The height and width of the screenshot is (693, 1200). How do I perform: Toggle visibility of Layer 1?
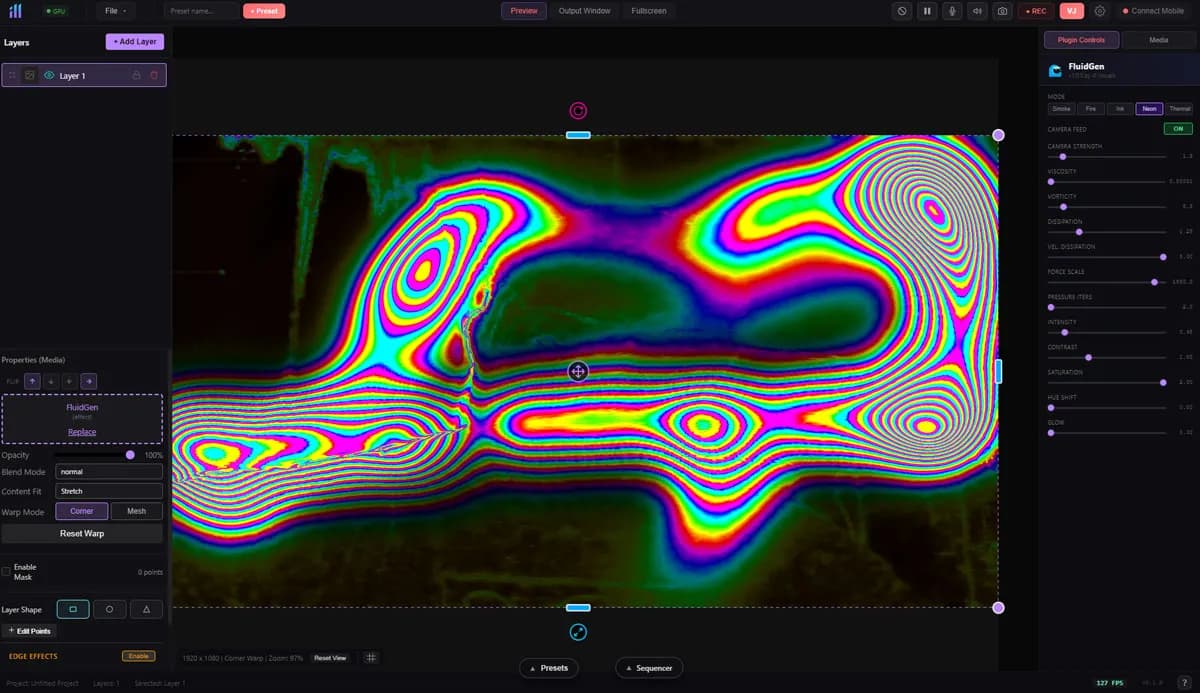[49, 75]
